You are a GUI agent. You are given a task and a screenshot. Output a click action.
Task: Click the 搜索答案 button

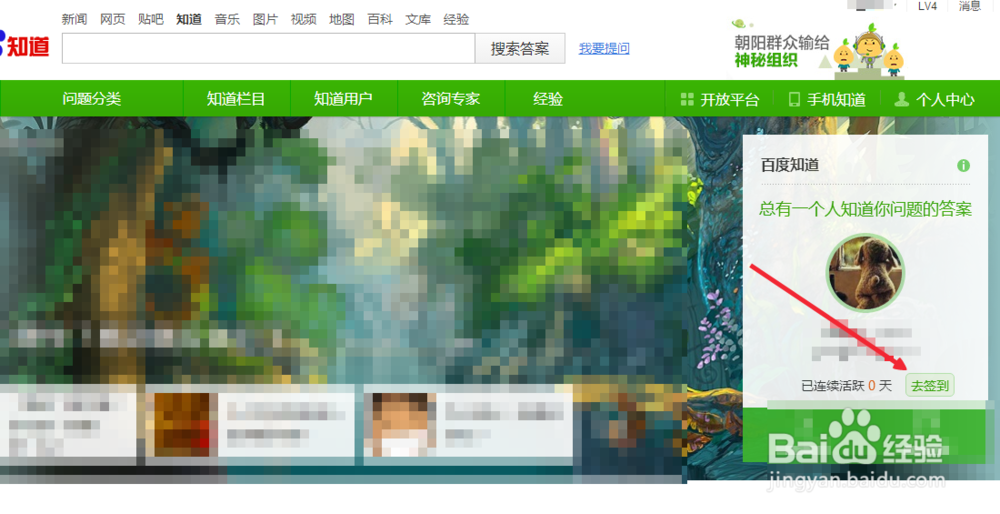click(x=520, y=48)
